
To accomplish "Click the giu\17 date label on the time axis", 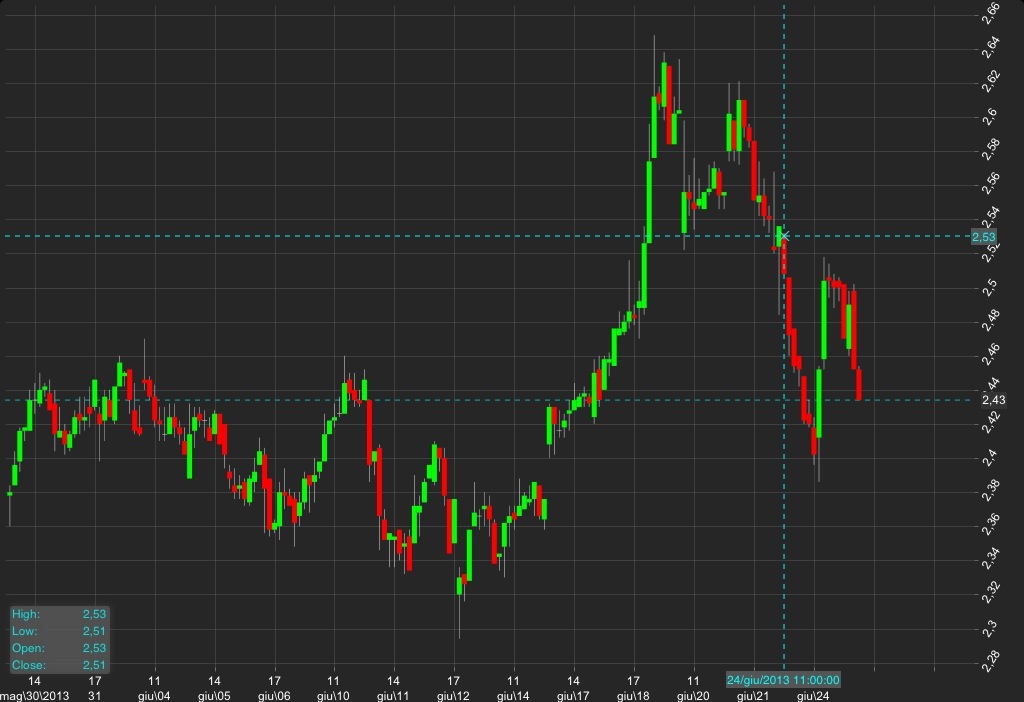I will (x=574, y=695).
